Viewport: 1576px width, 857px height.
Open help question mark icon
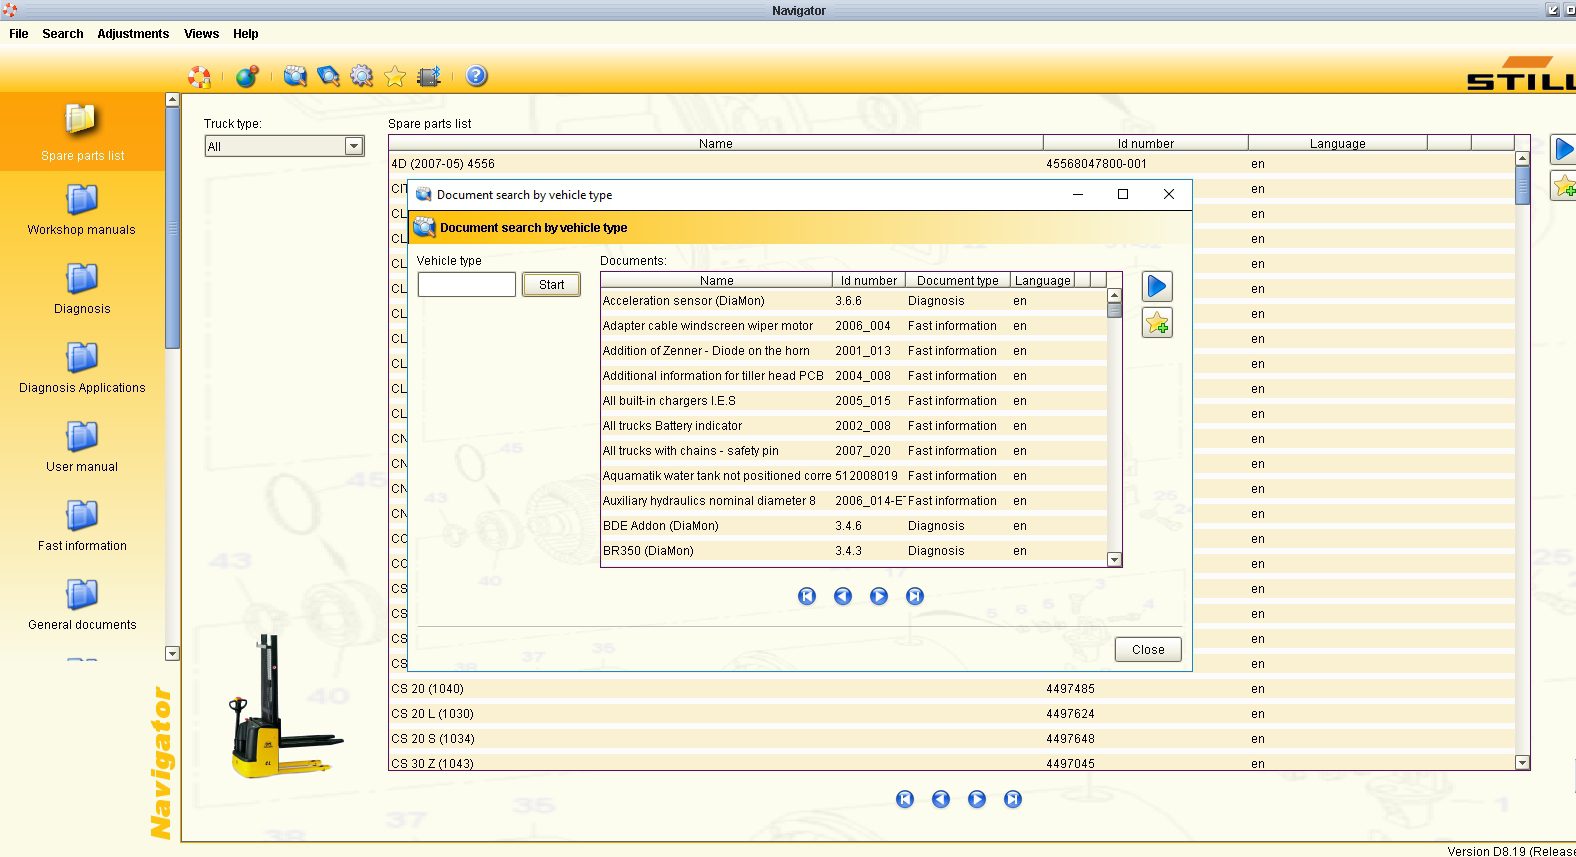point(477,76)
